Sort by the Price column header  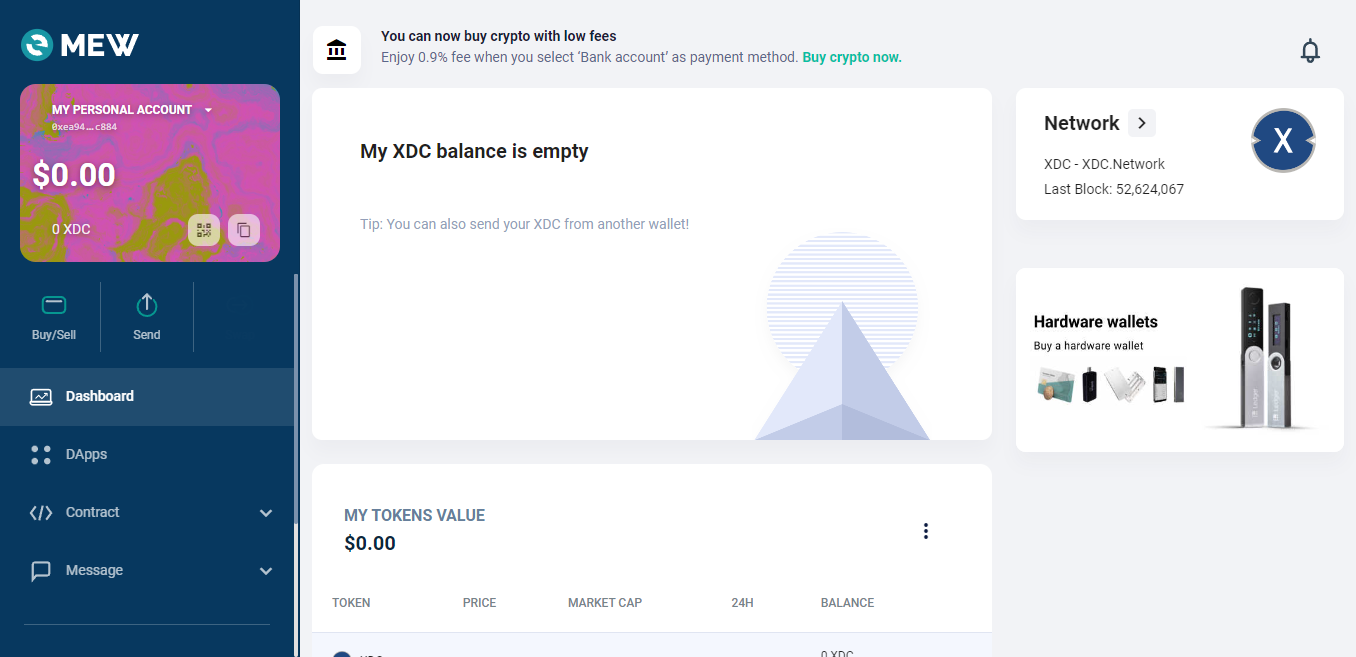(x=479, y=603)
